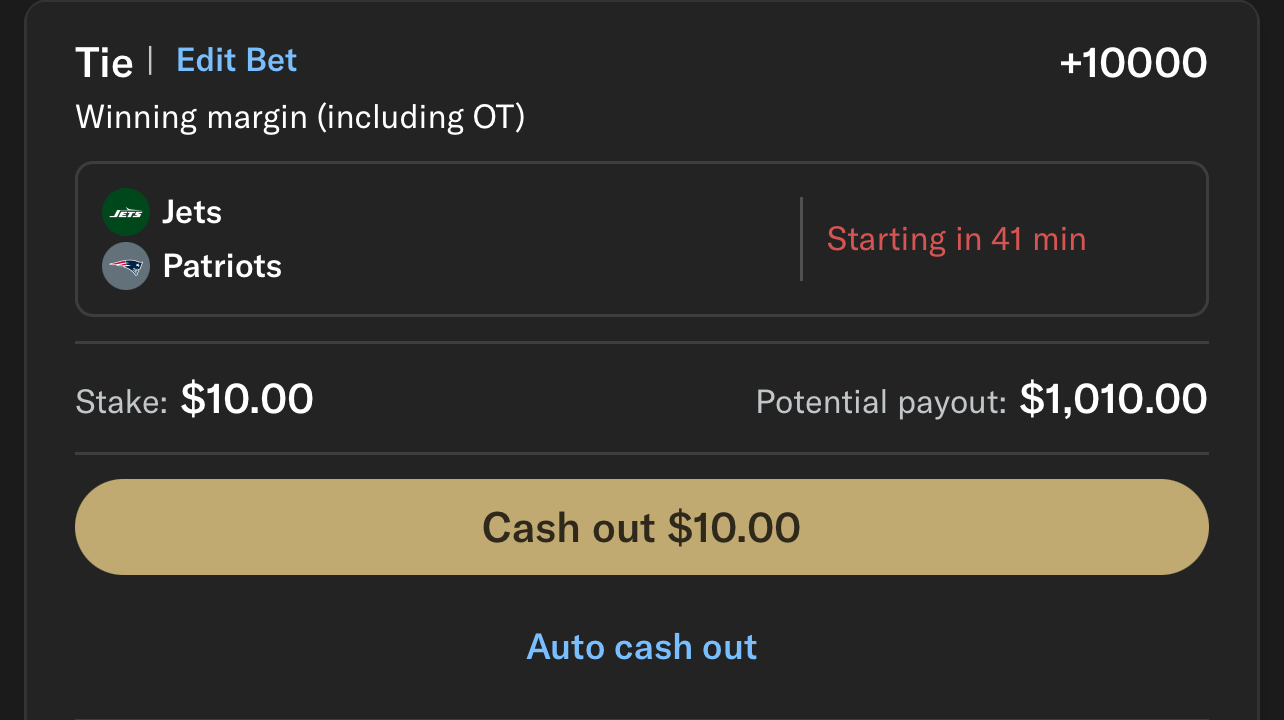Click the +10000 odds value
This screenshot has height=720, width=1284.
[x=1133, y=63]
